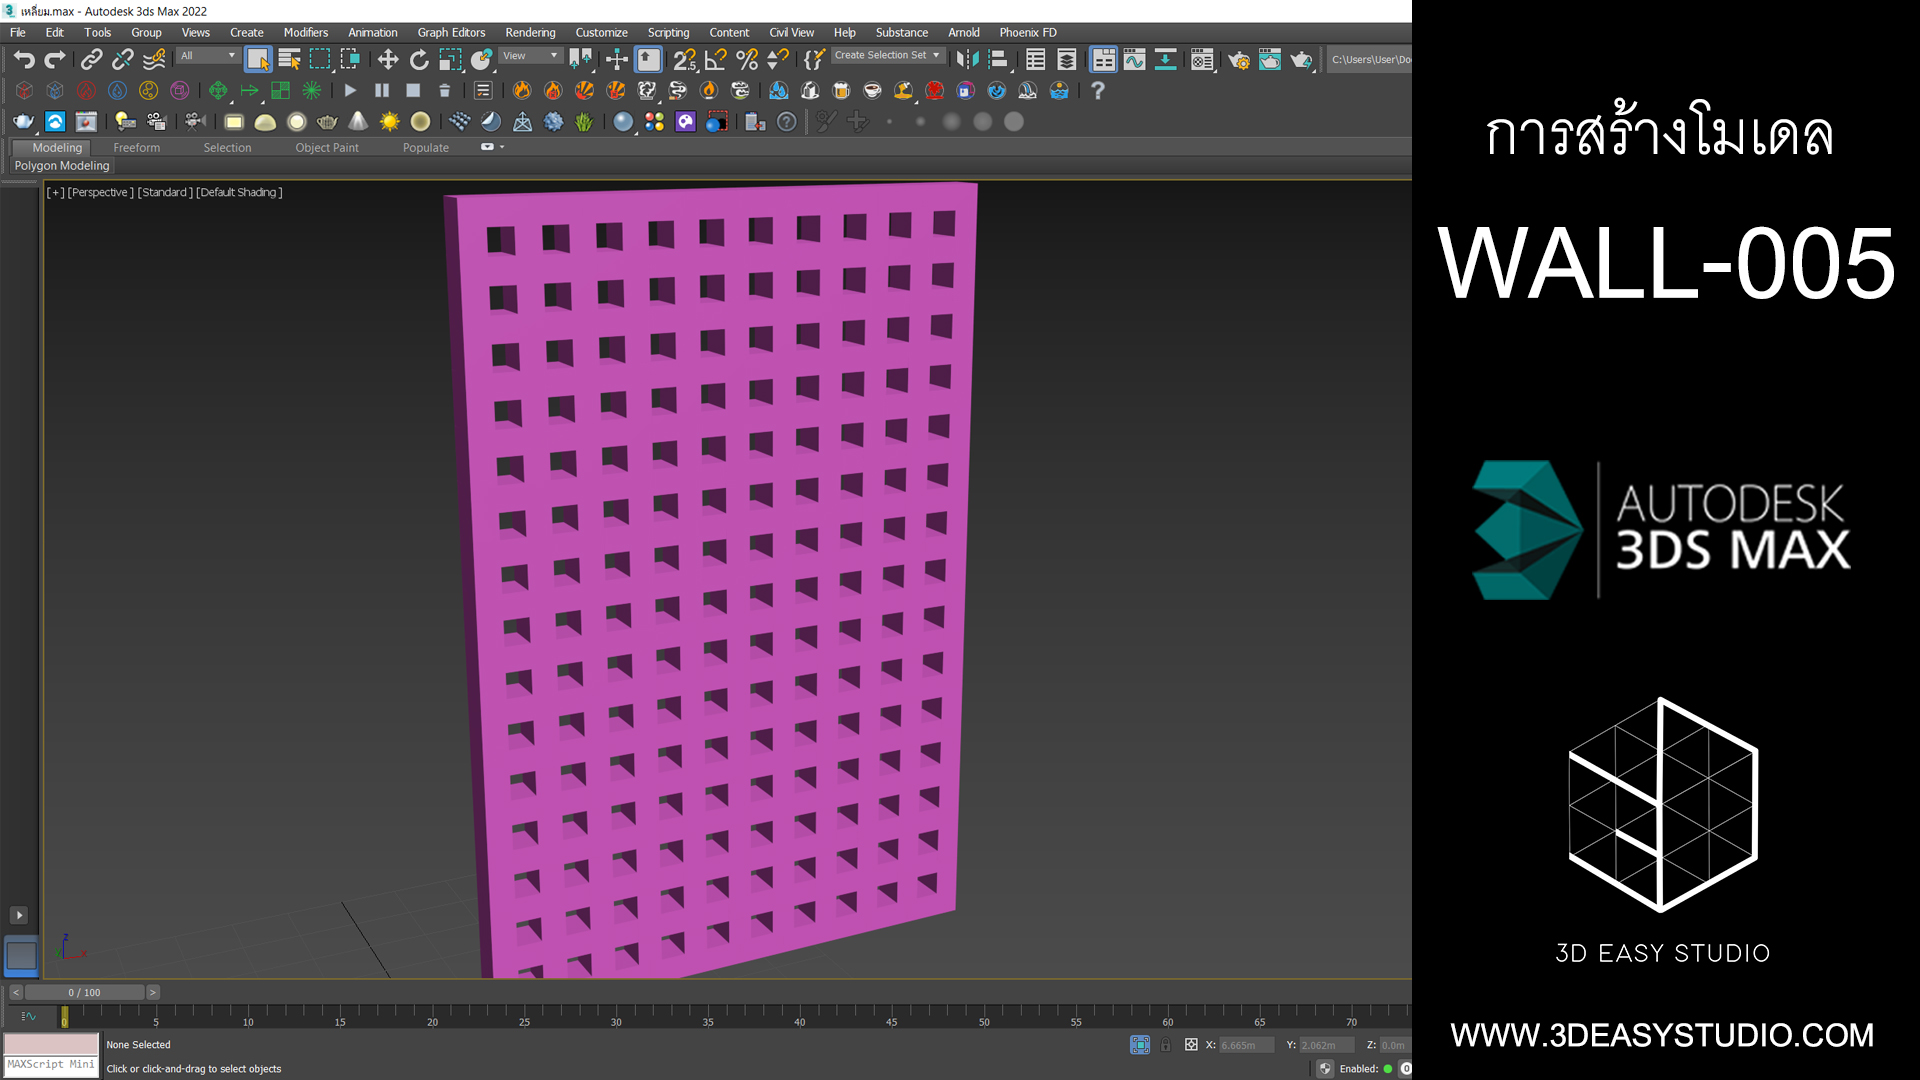Open the Curve Editor icon
This screenshot has width=1920, height=1080.
1134,60
